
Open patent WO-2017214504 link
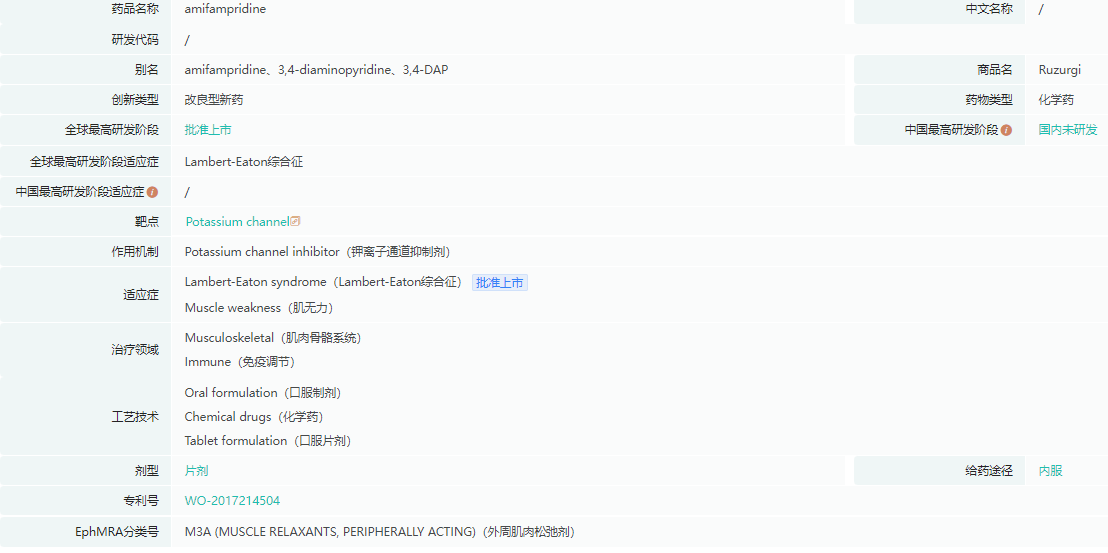pos(232,501)
